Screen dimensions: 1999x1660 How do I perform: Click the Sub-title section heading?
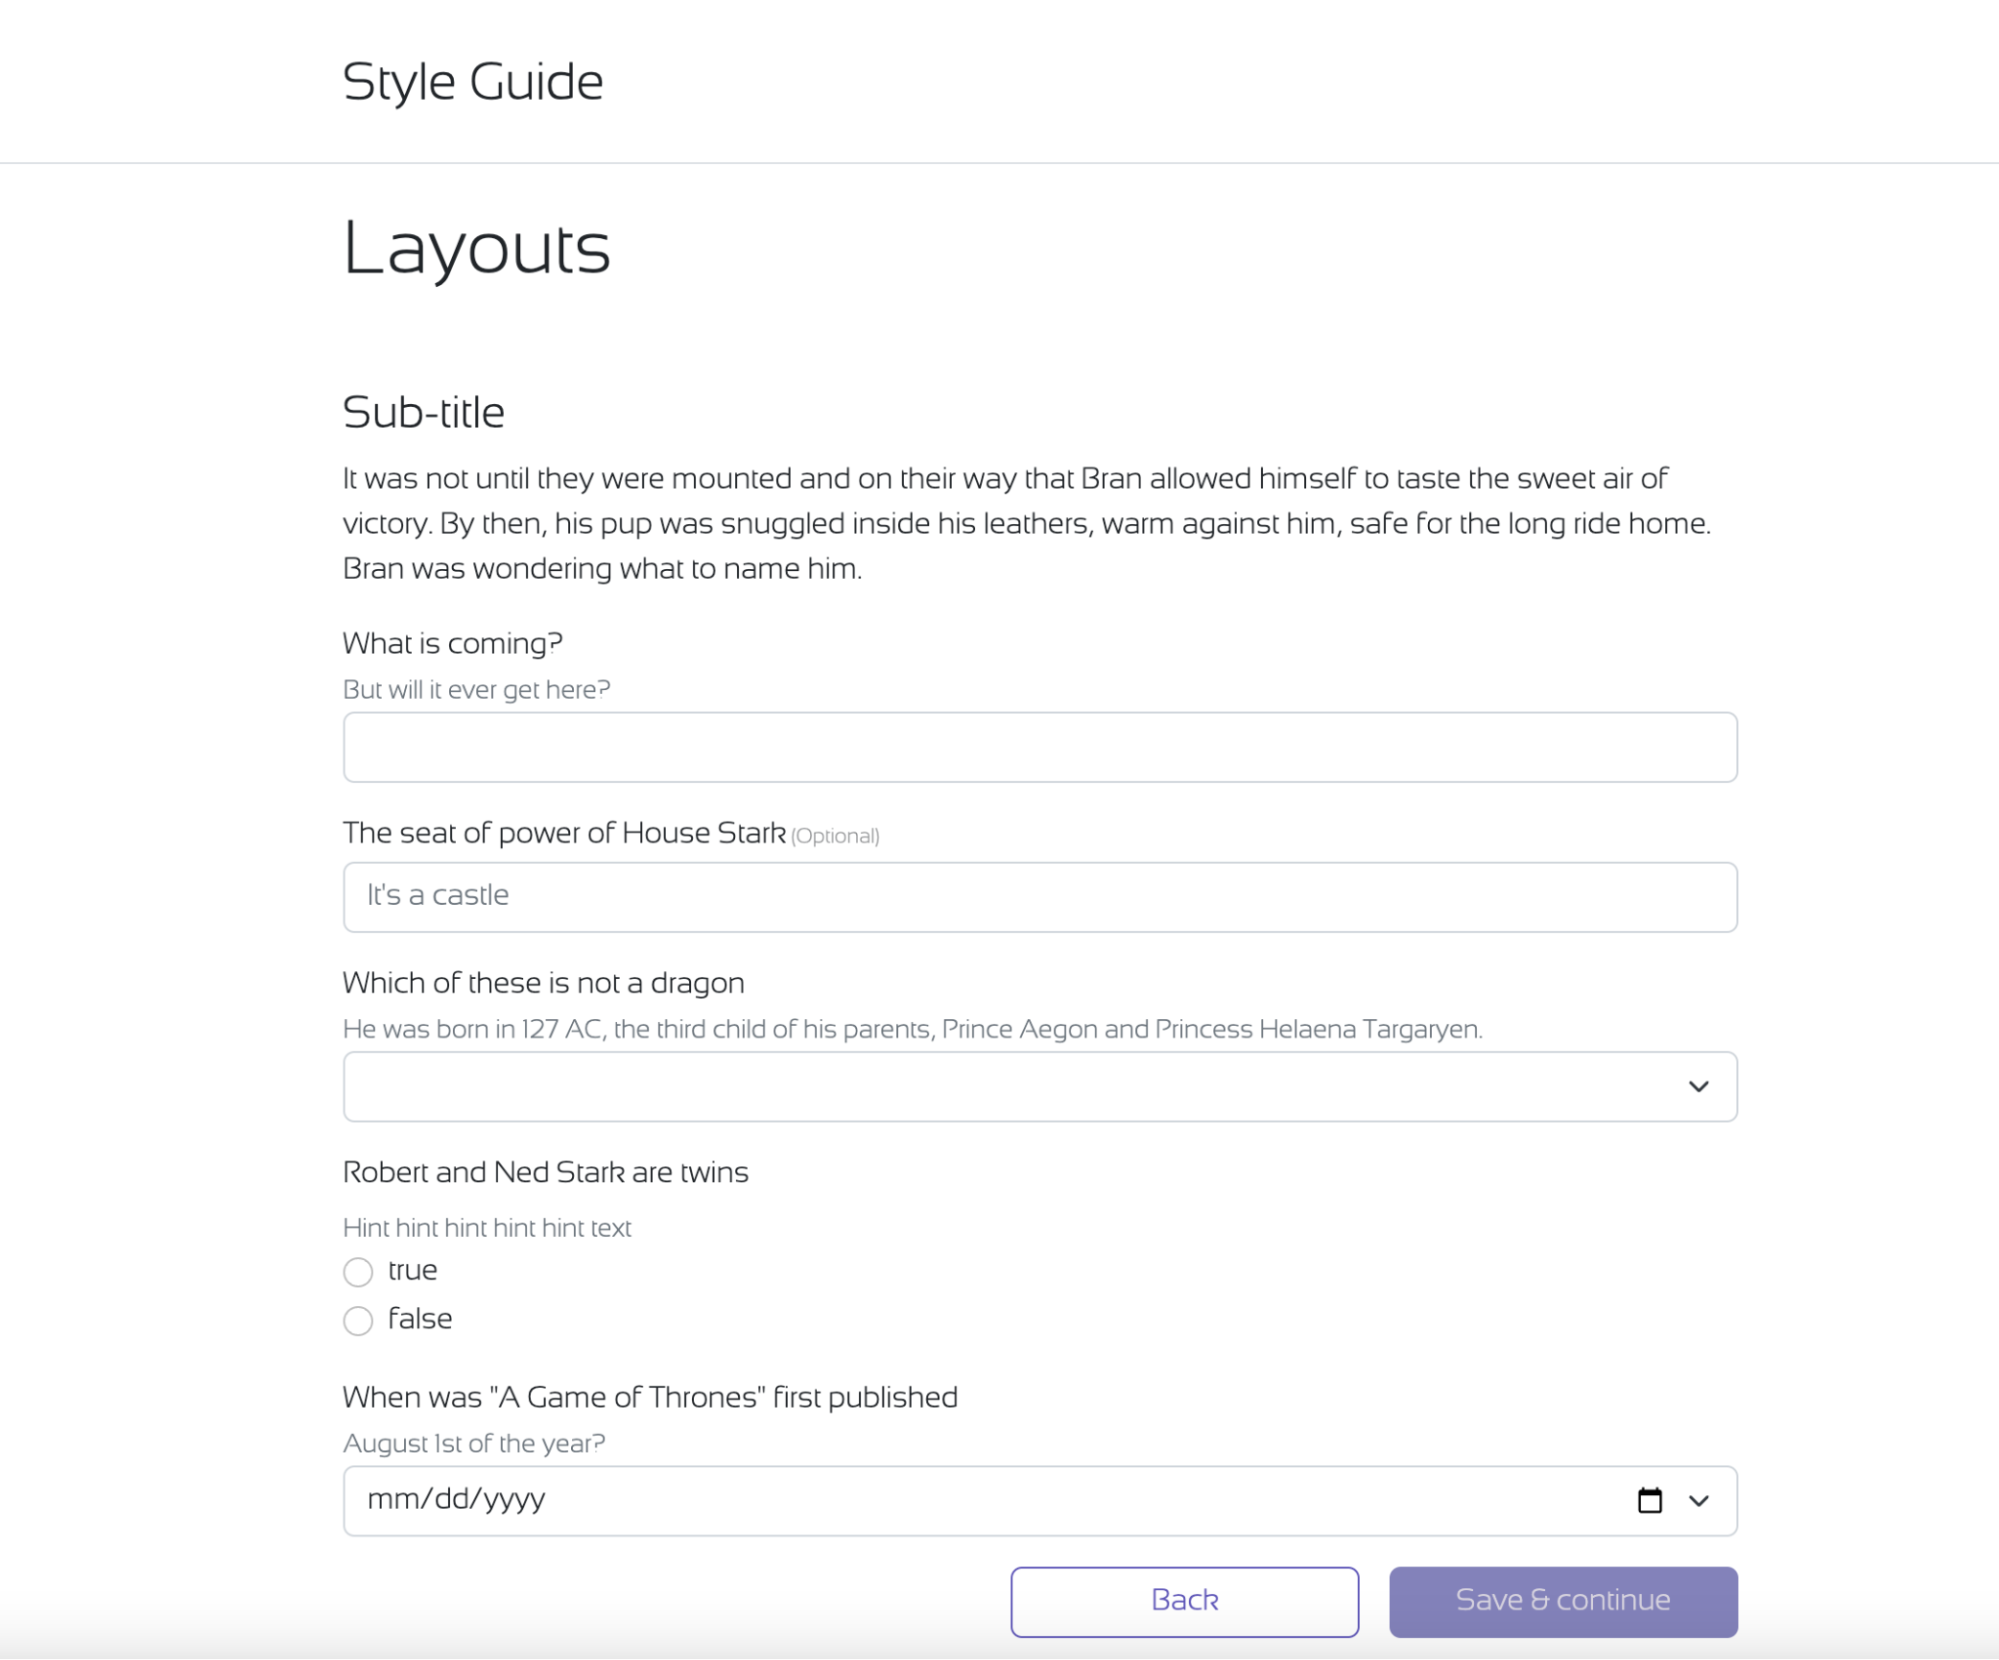(423, 412)
